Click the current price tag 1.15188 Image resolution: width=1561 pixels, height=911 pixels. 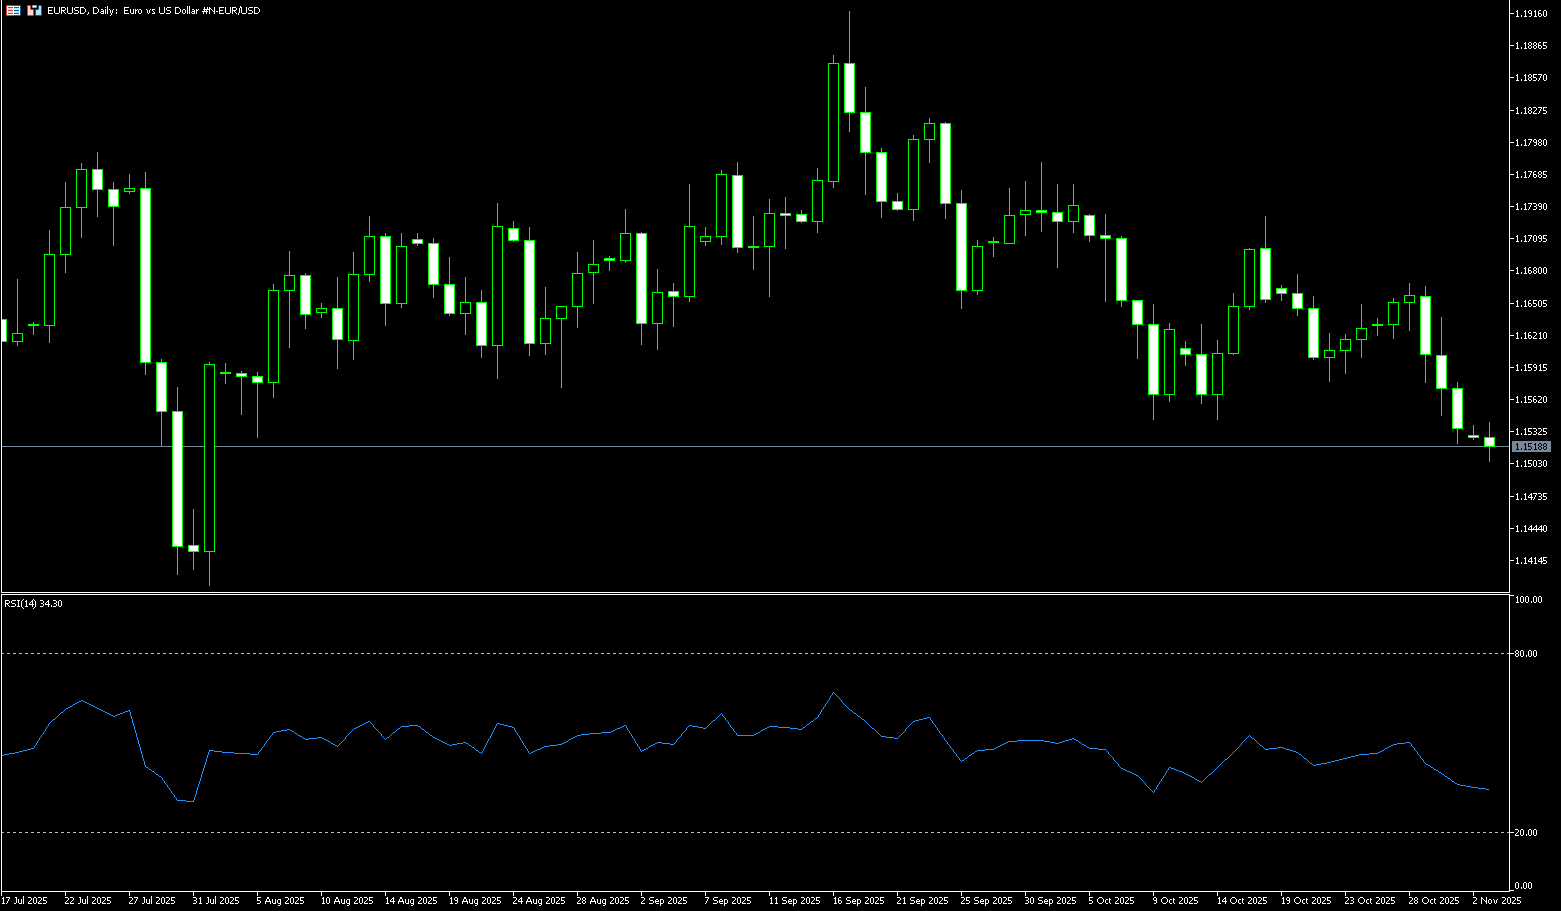click(x=1531, y=447)
